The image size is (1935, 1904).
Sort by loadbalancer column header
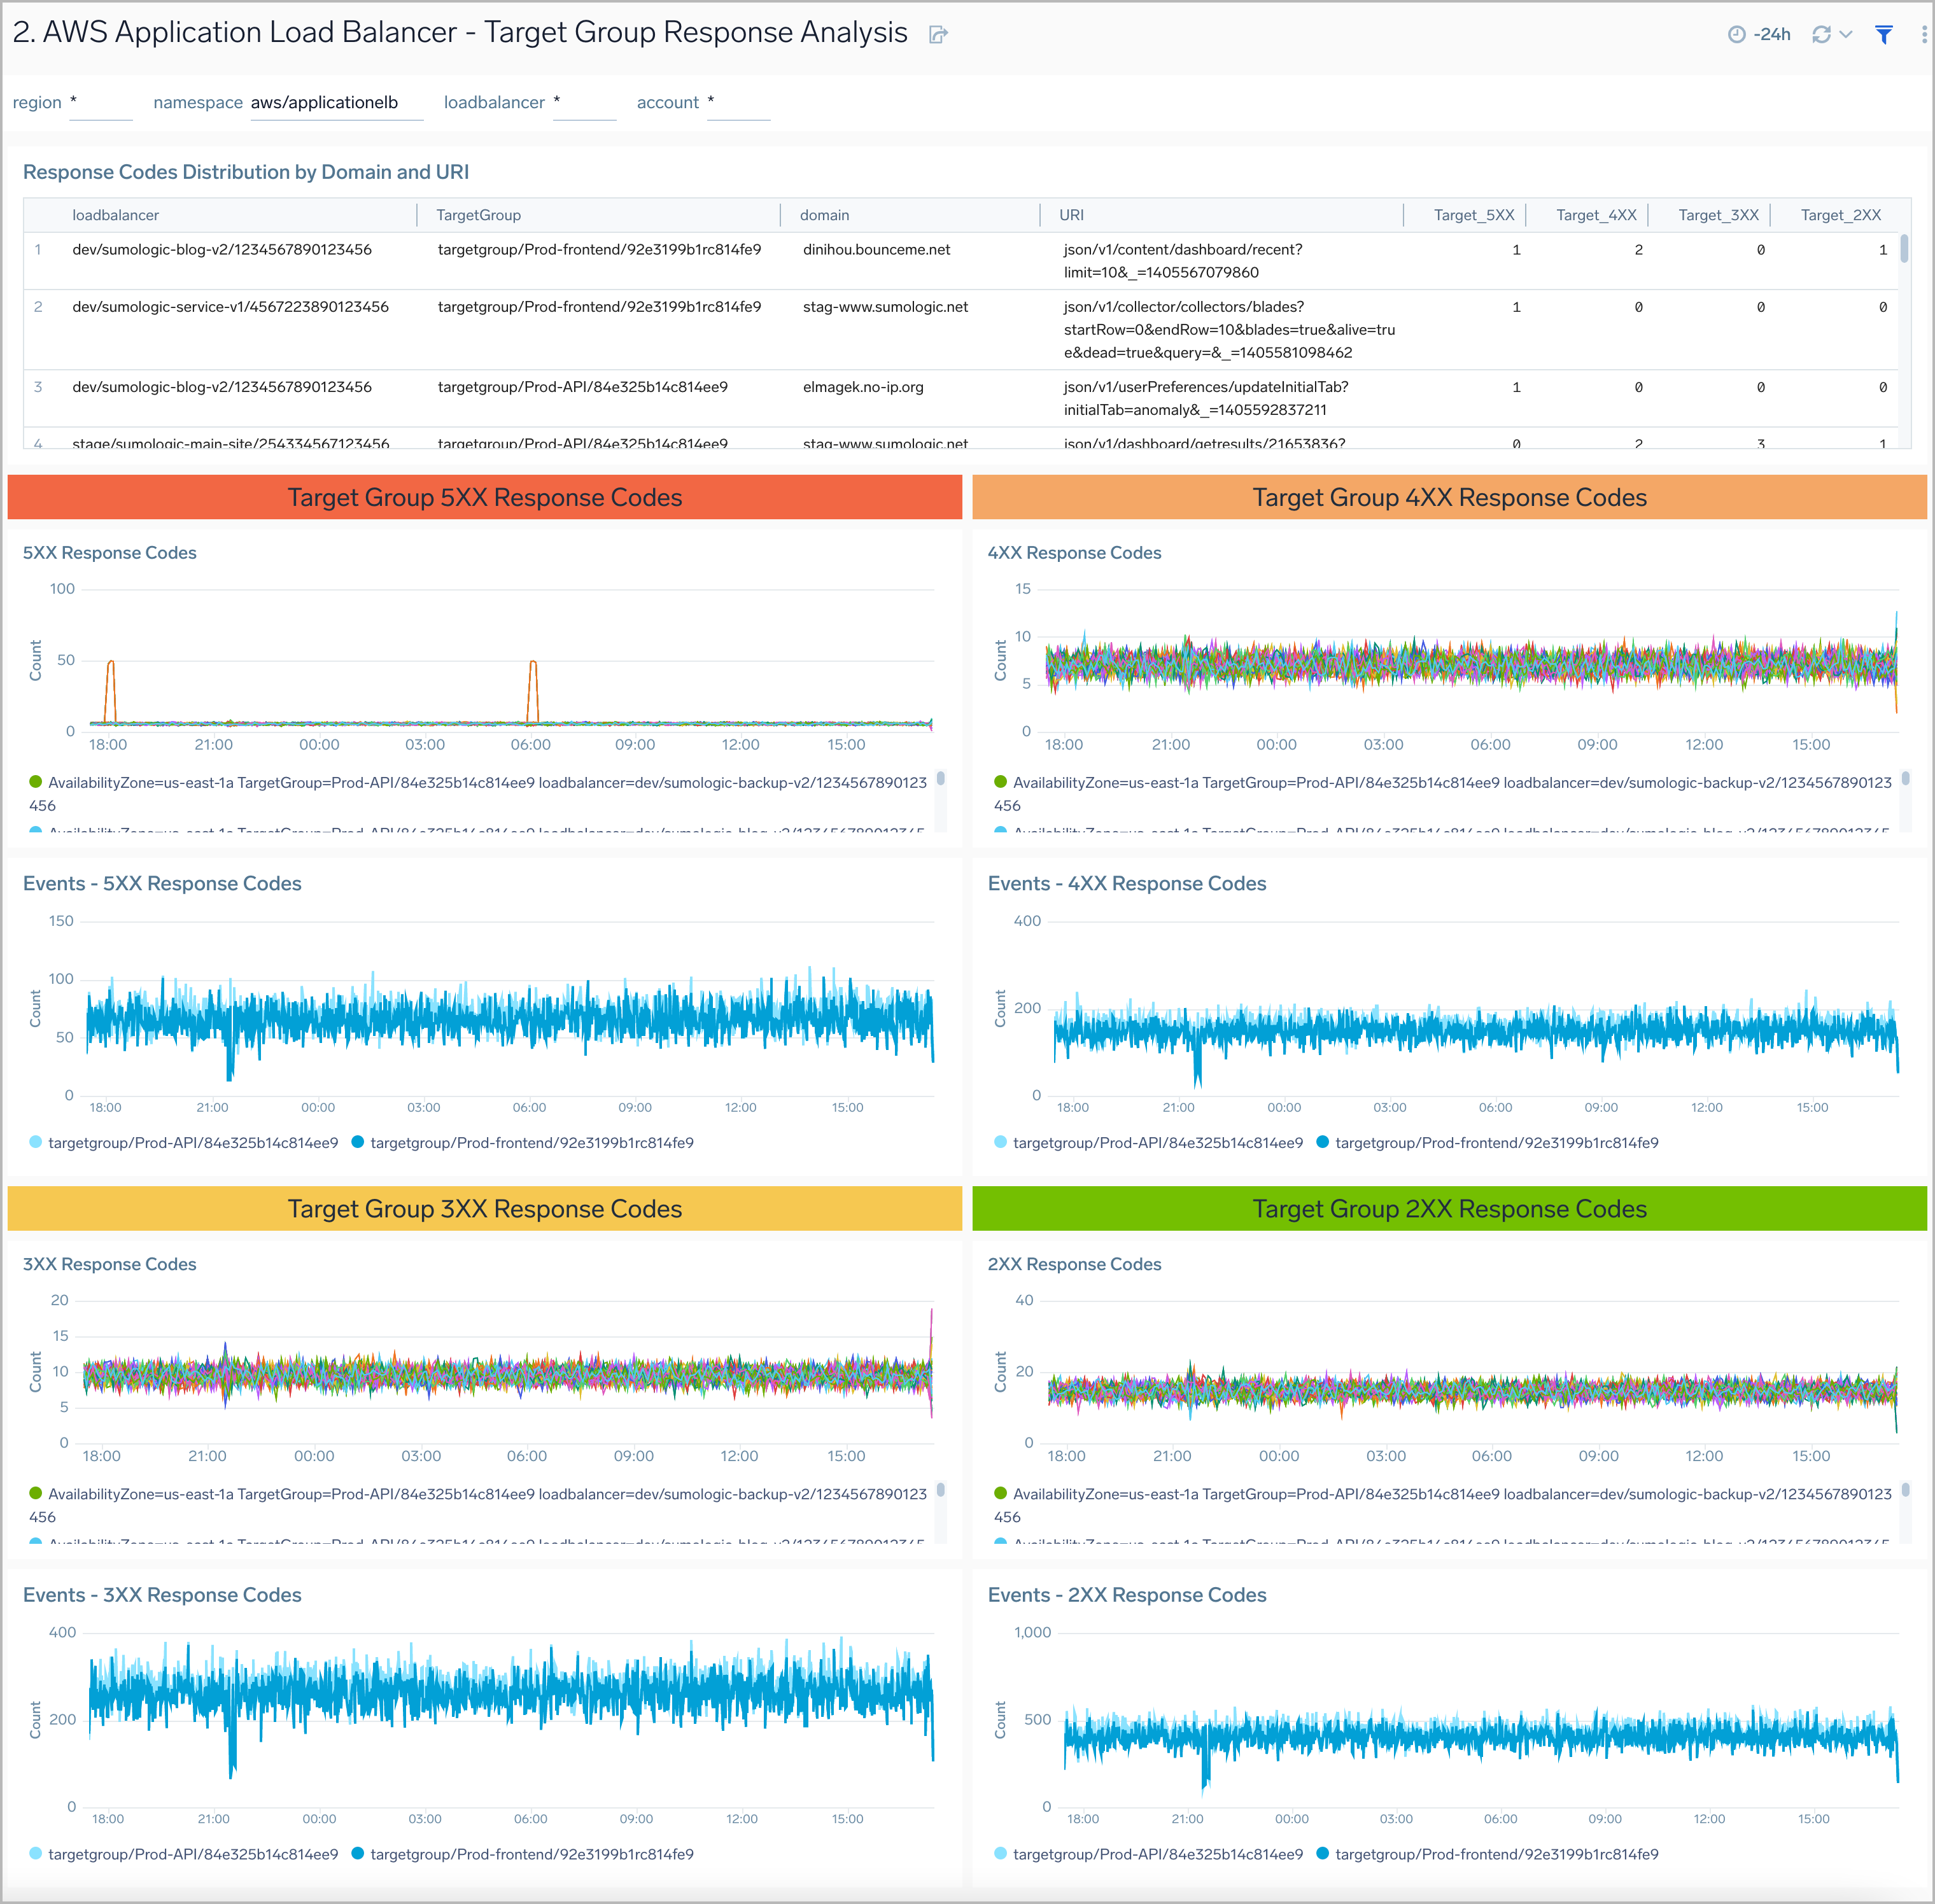tap(115, 215)
